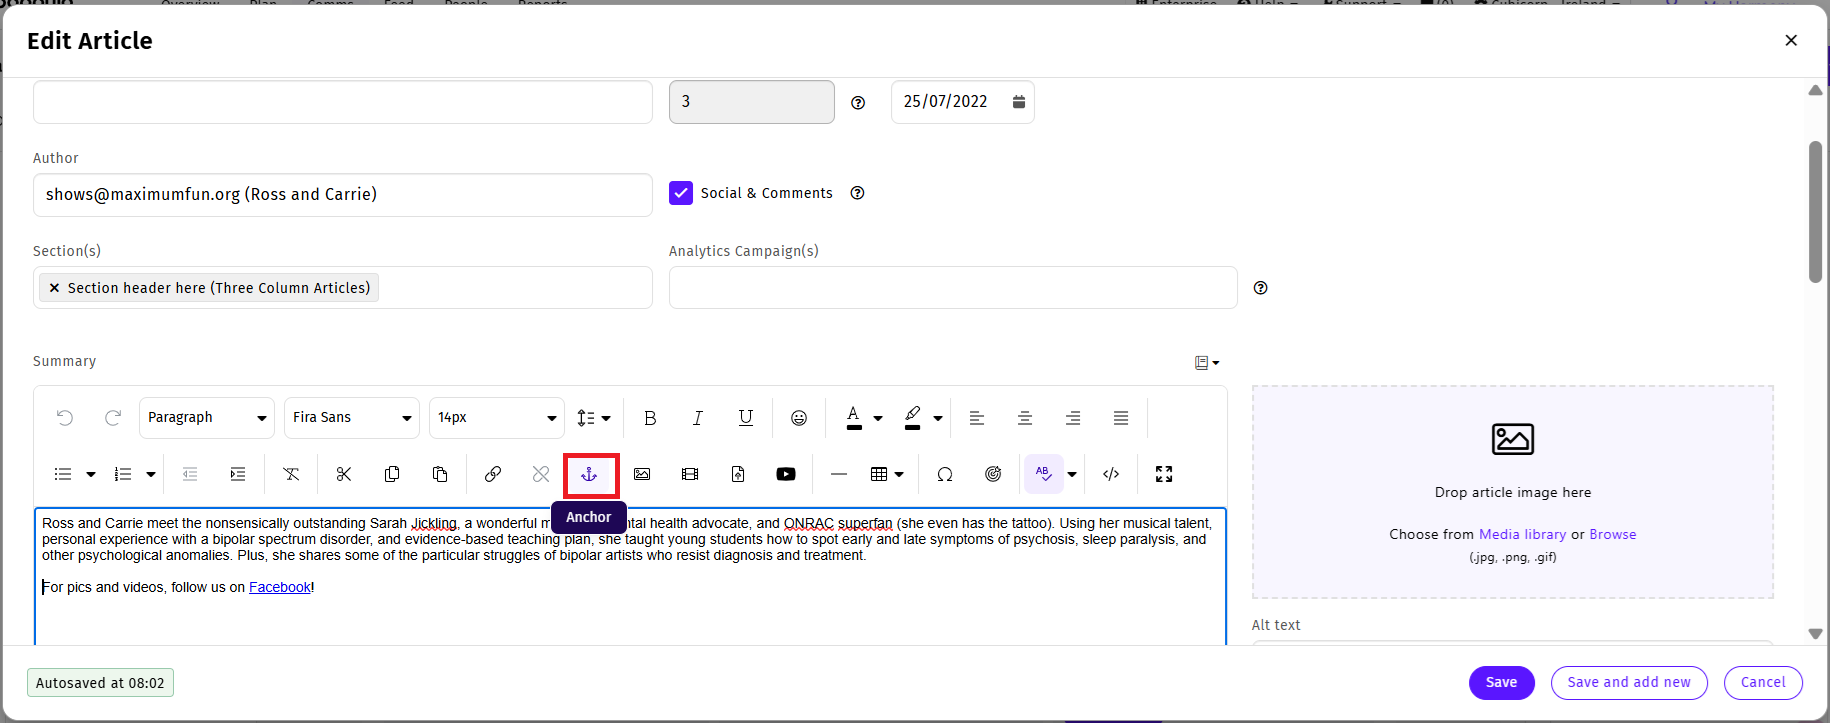The image size is (1830, 723).
Task: Open the Media library link
Action: tap(1522, 535)
